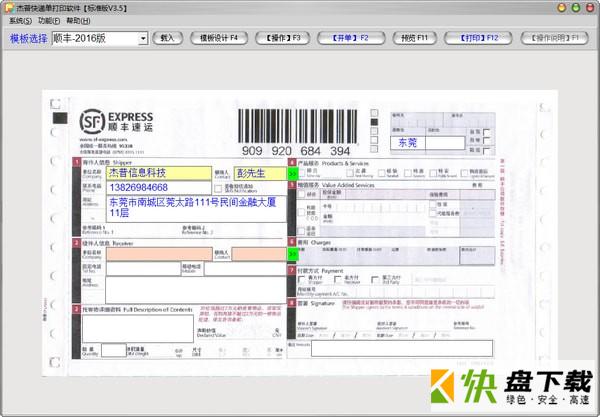Click the empty receiver contact field

(259, 254)
